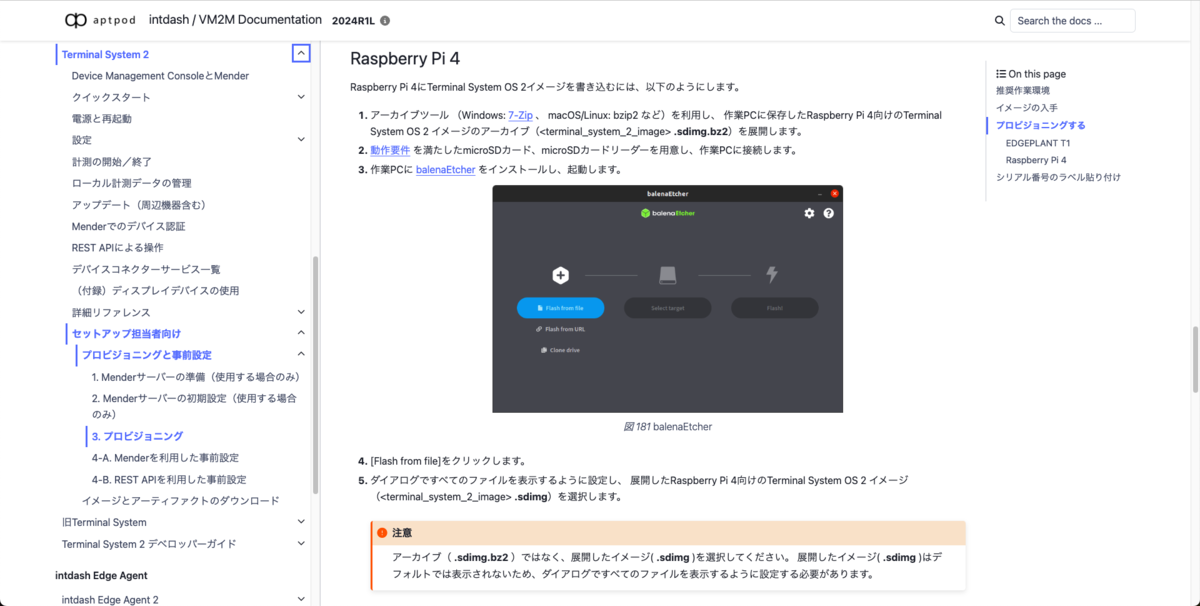Viewport: 1200px width, 606px height.
Task: Open 4-B. REST APIを利用した事前設定
Action: (169, 479)
